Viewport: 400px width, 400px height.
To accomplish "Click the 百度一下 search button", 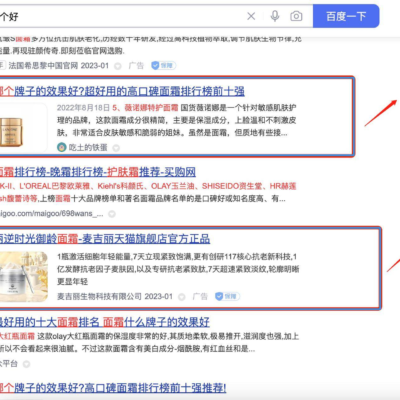I will [346, 16].
